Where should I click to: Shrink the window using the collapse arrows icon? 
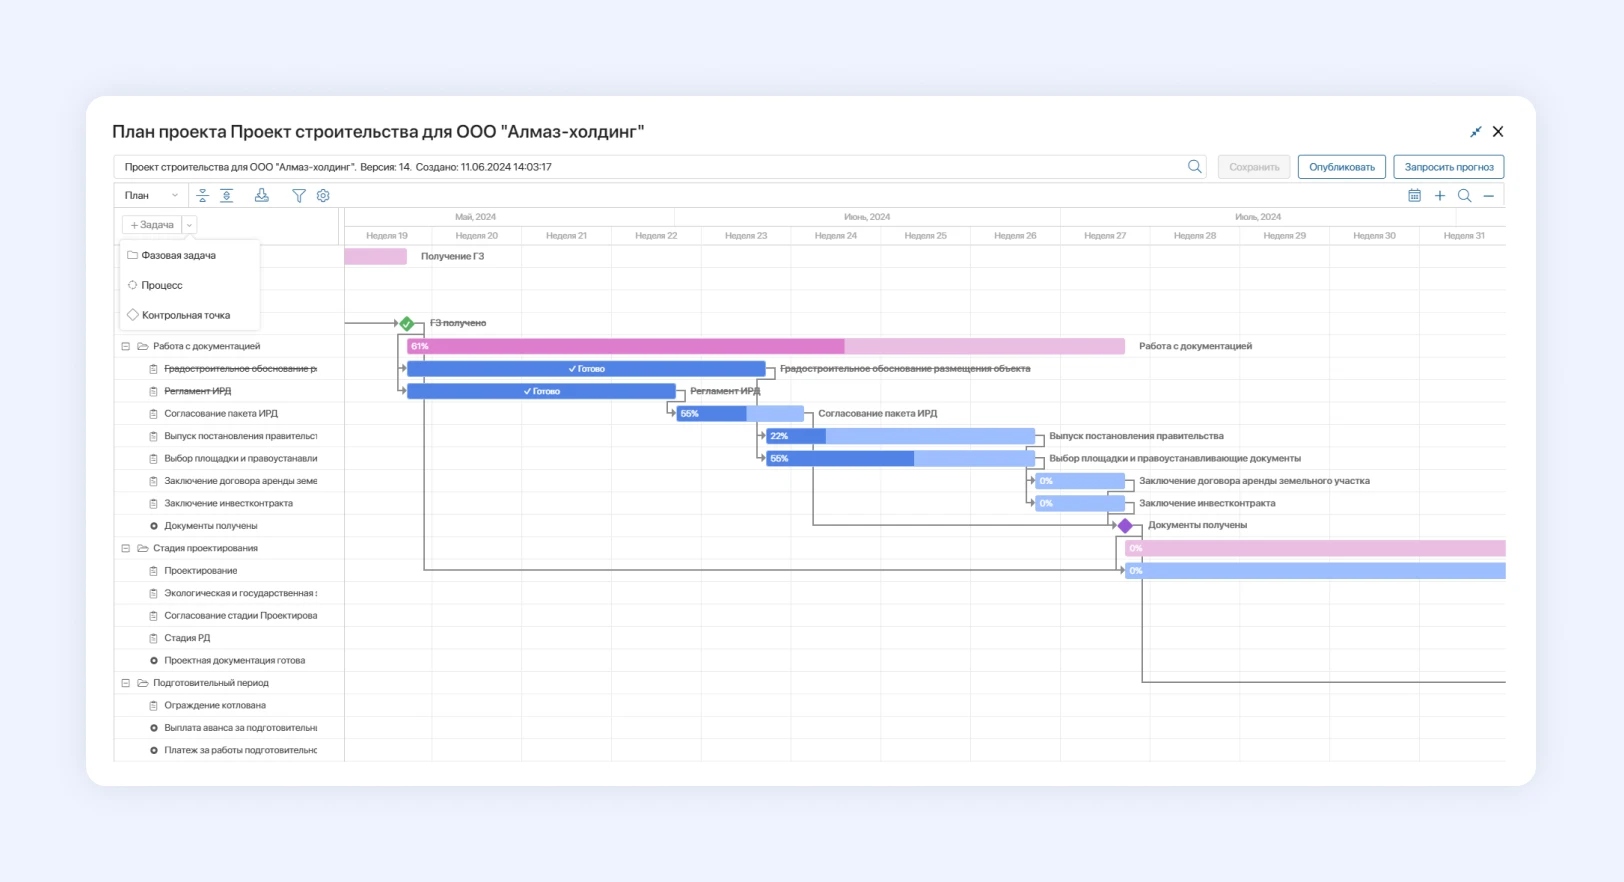[x=1475, y=132]
